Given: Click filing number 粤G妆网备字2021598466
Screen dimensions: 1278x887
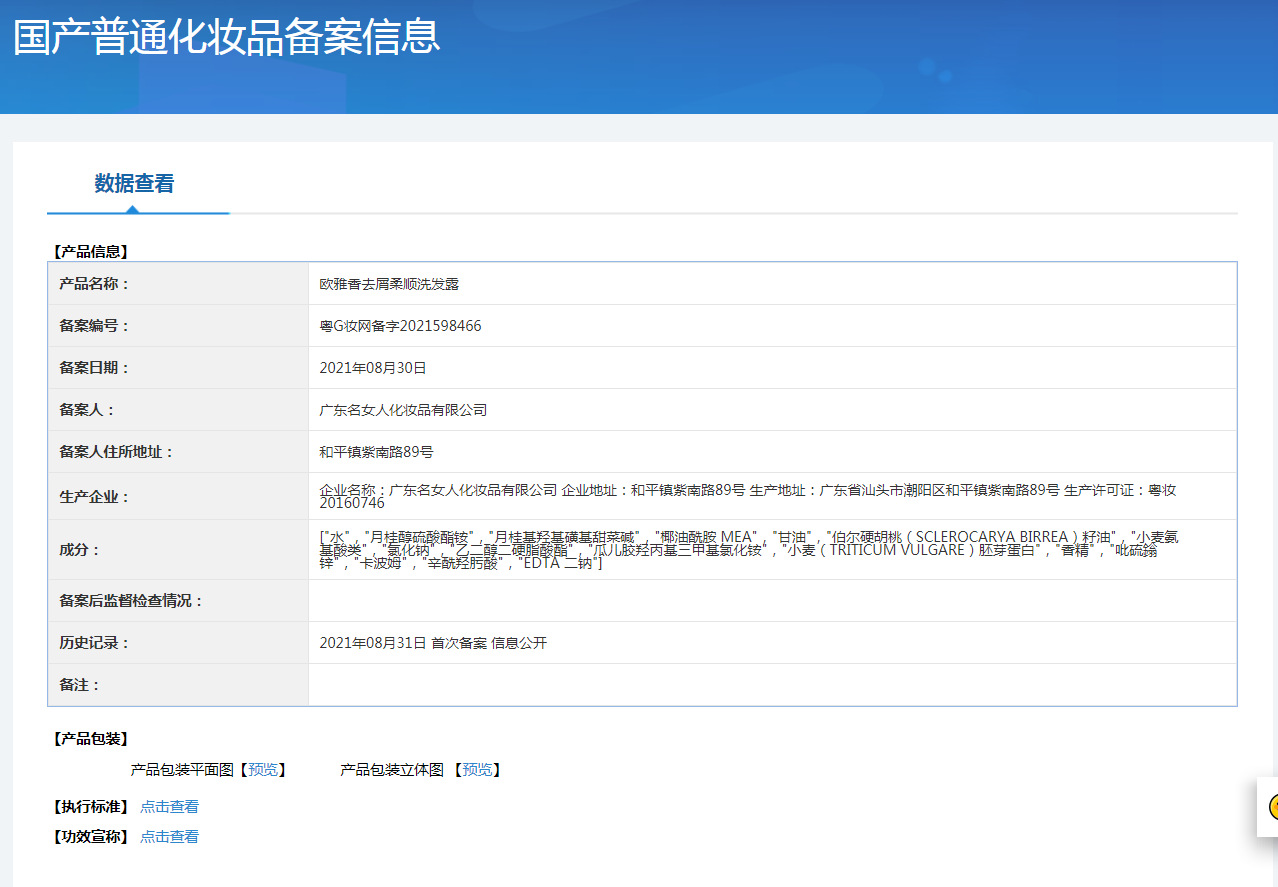Looking at the screenshot, I should pos(400,325).
